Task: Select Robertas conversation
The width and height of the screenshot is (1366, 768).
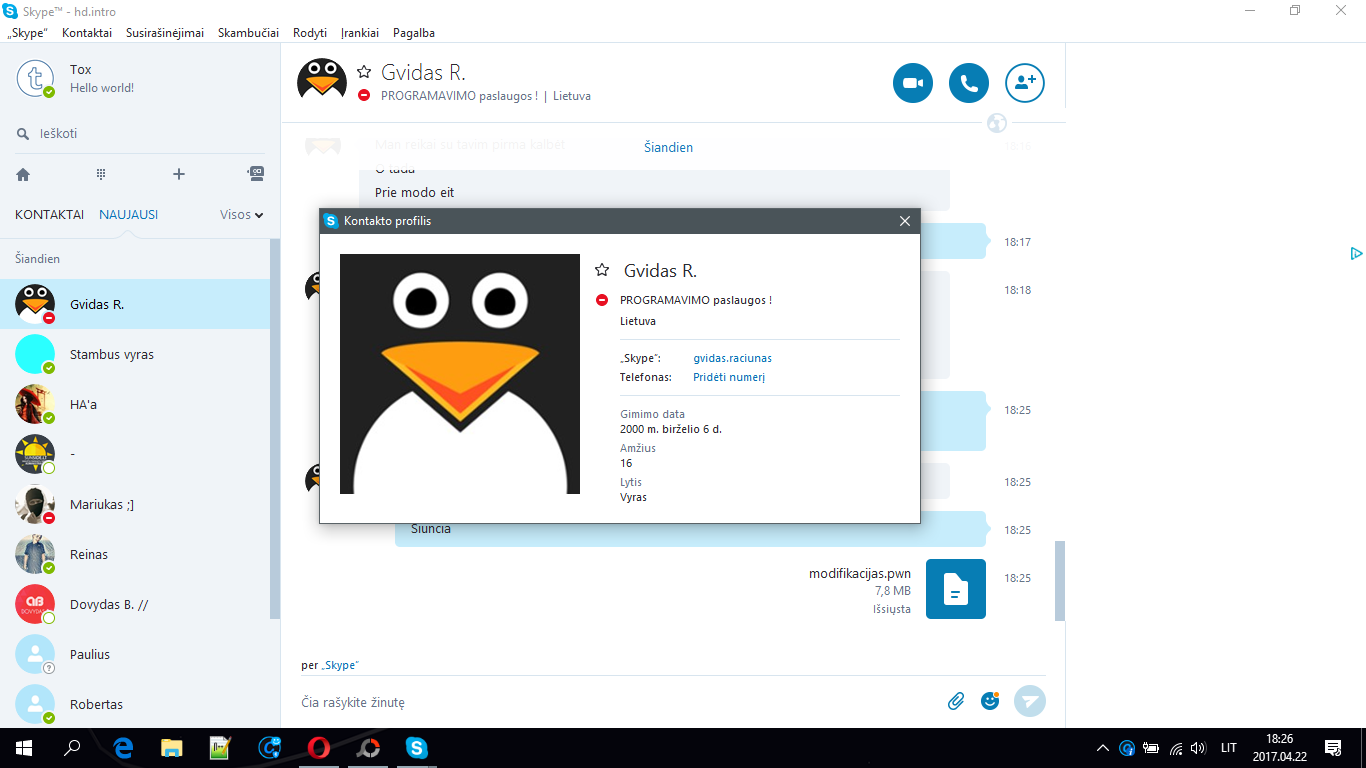Action: point(135,704)
